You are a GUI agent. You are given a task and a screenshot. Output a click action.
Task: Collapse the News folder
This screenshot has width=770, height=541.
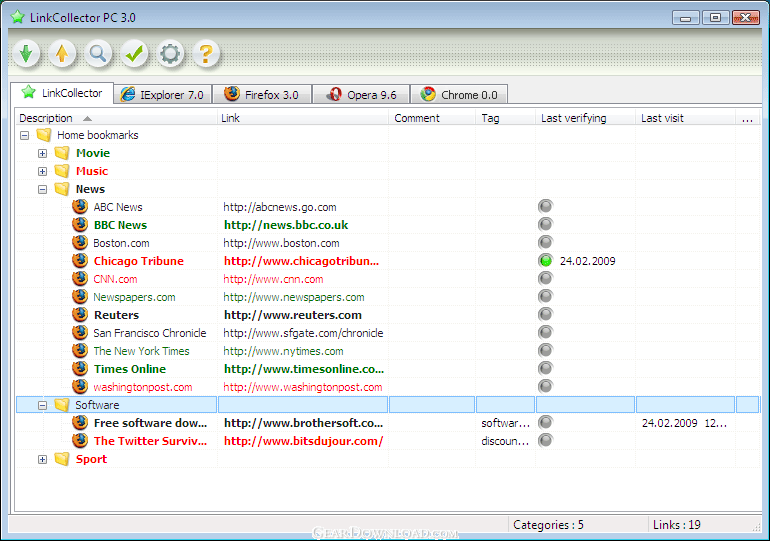(x=43, y=189)
